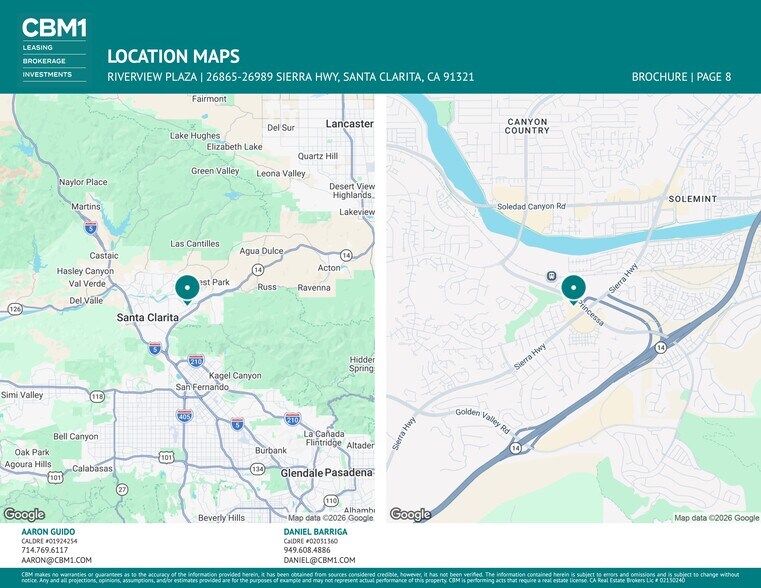
Task: Select the Lancaster label on regional map
Action: (349, 124)
